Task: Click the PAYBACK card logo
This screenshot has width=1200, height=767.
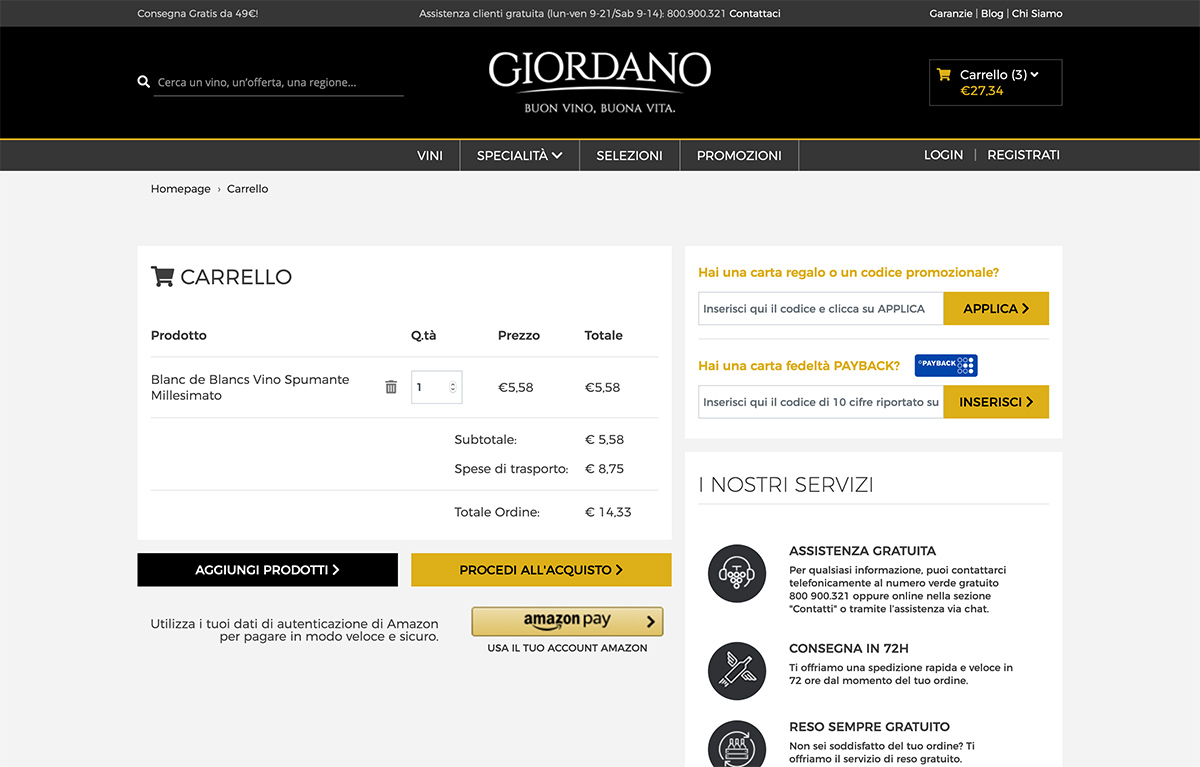Action: (x=946, y=366)
